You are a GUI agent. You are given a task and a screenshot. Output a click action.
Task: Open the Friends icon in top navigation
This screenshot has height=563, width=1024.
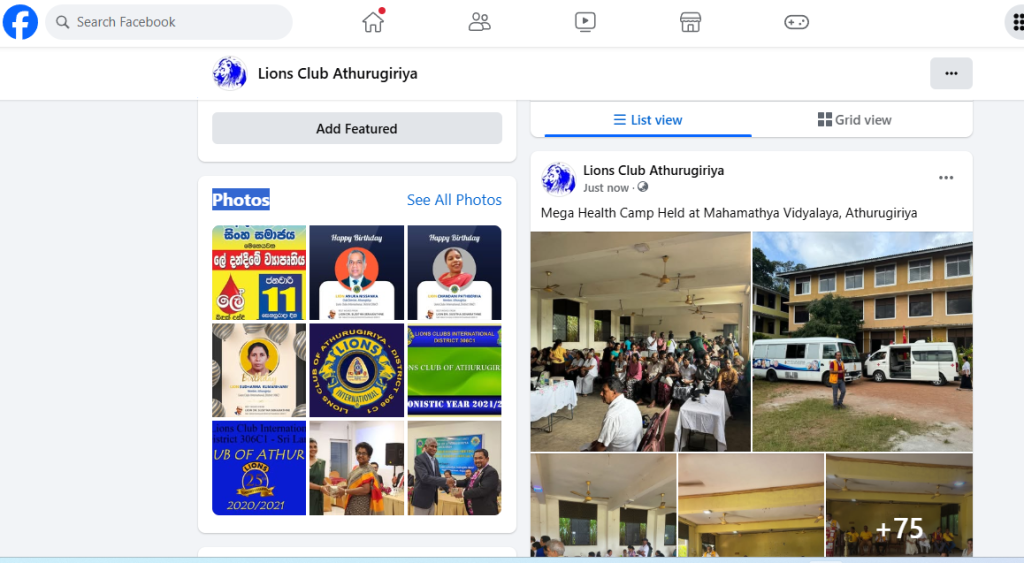(479, 22)
